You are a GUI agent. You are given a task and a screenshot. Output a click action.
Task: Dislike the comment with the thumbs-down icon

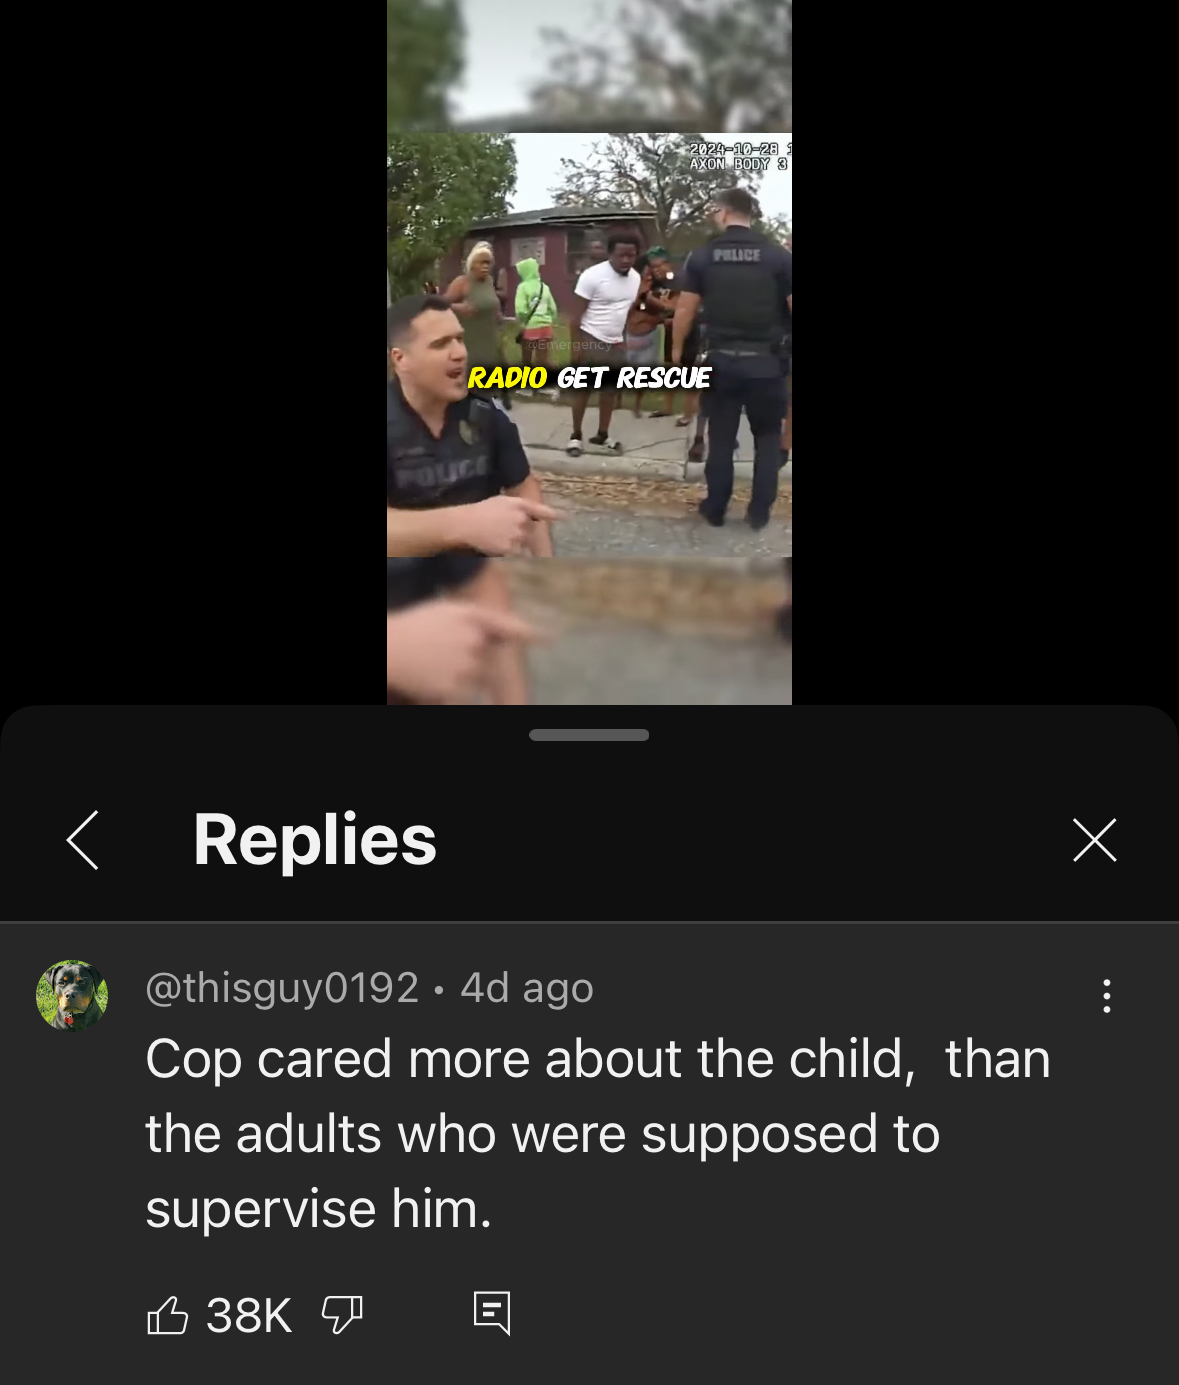[x=342, y=1315]
